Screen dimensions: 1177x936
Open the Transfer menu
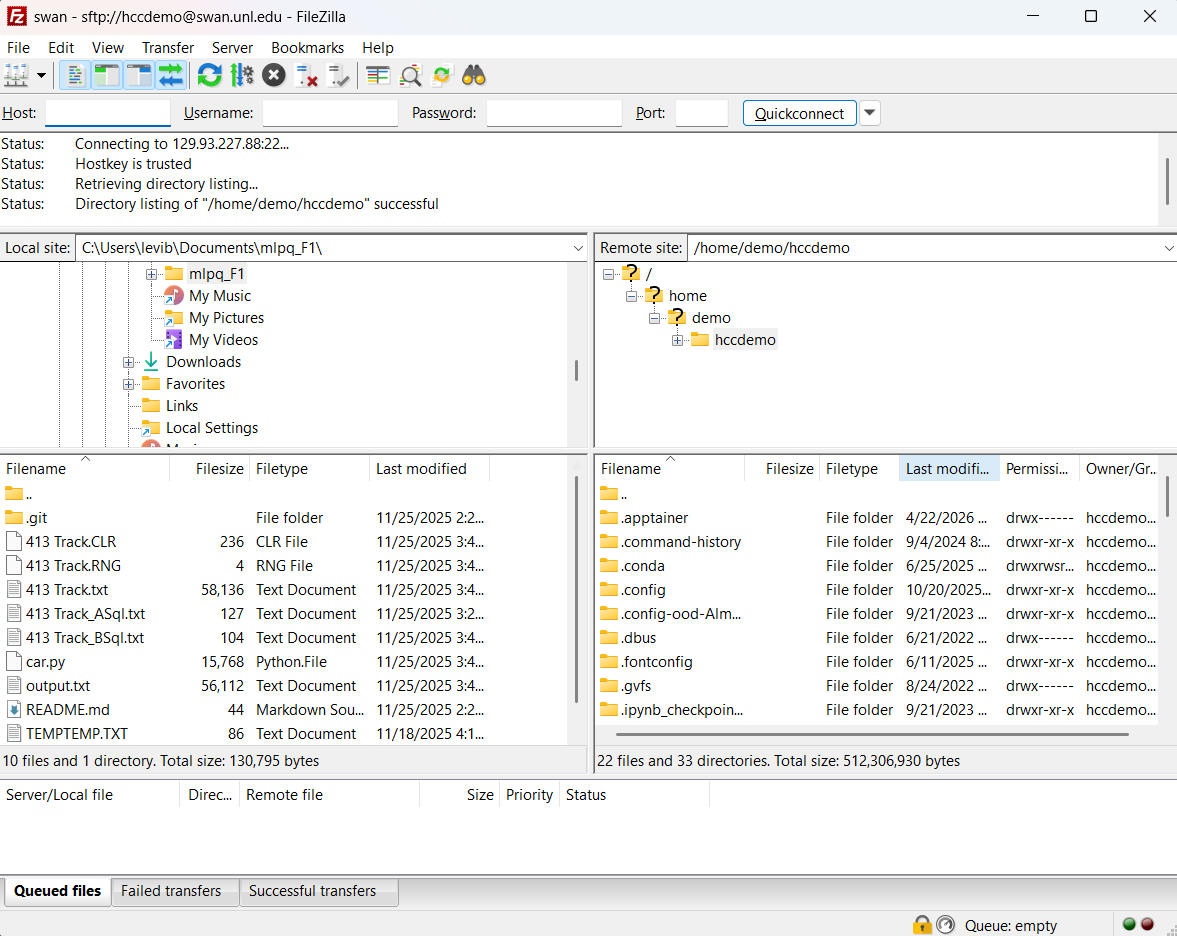point(167,47)
